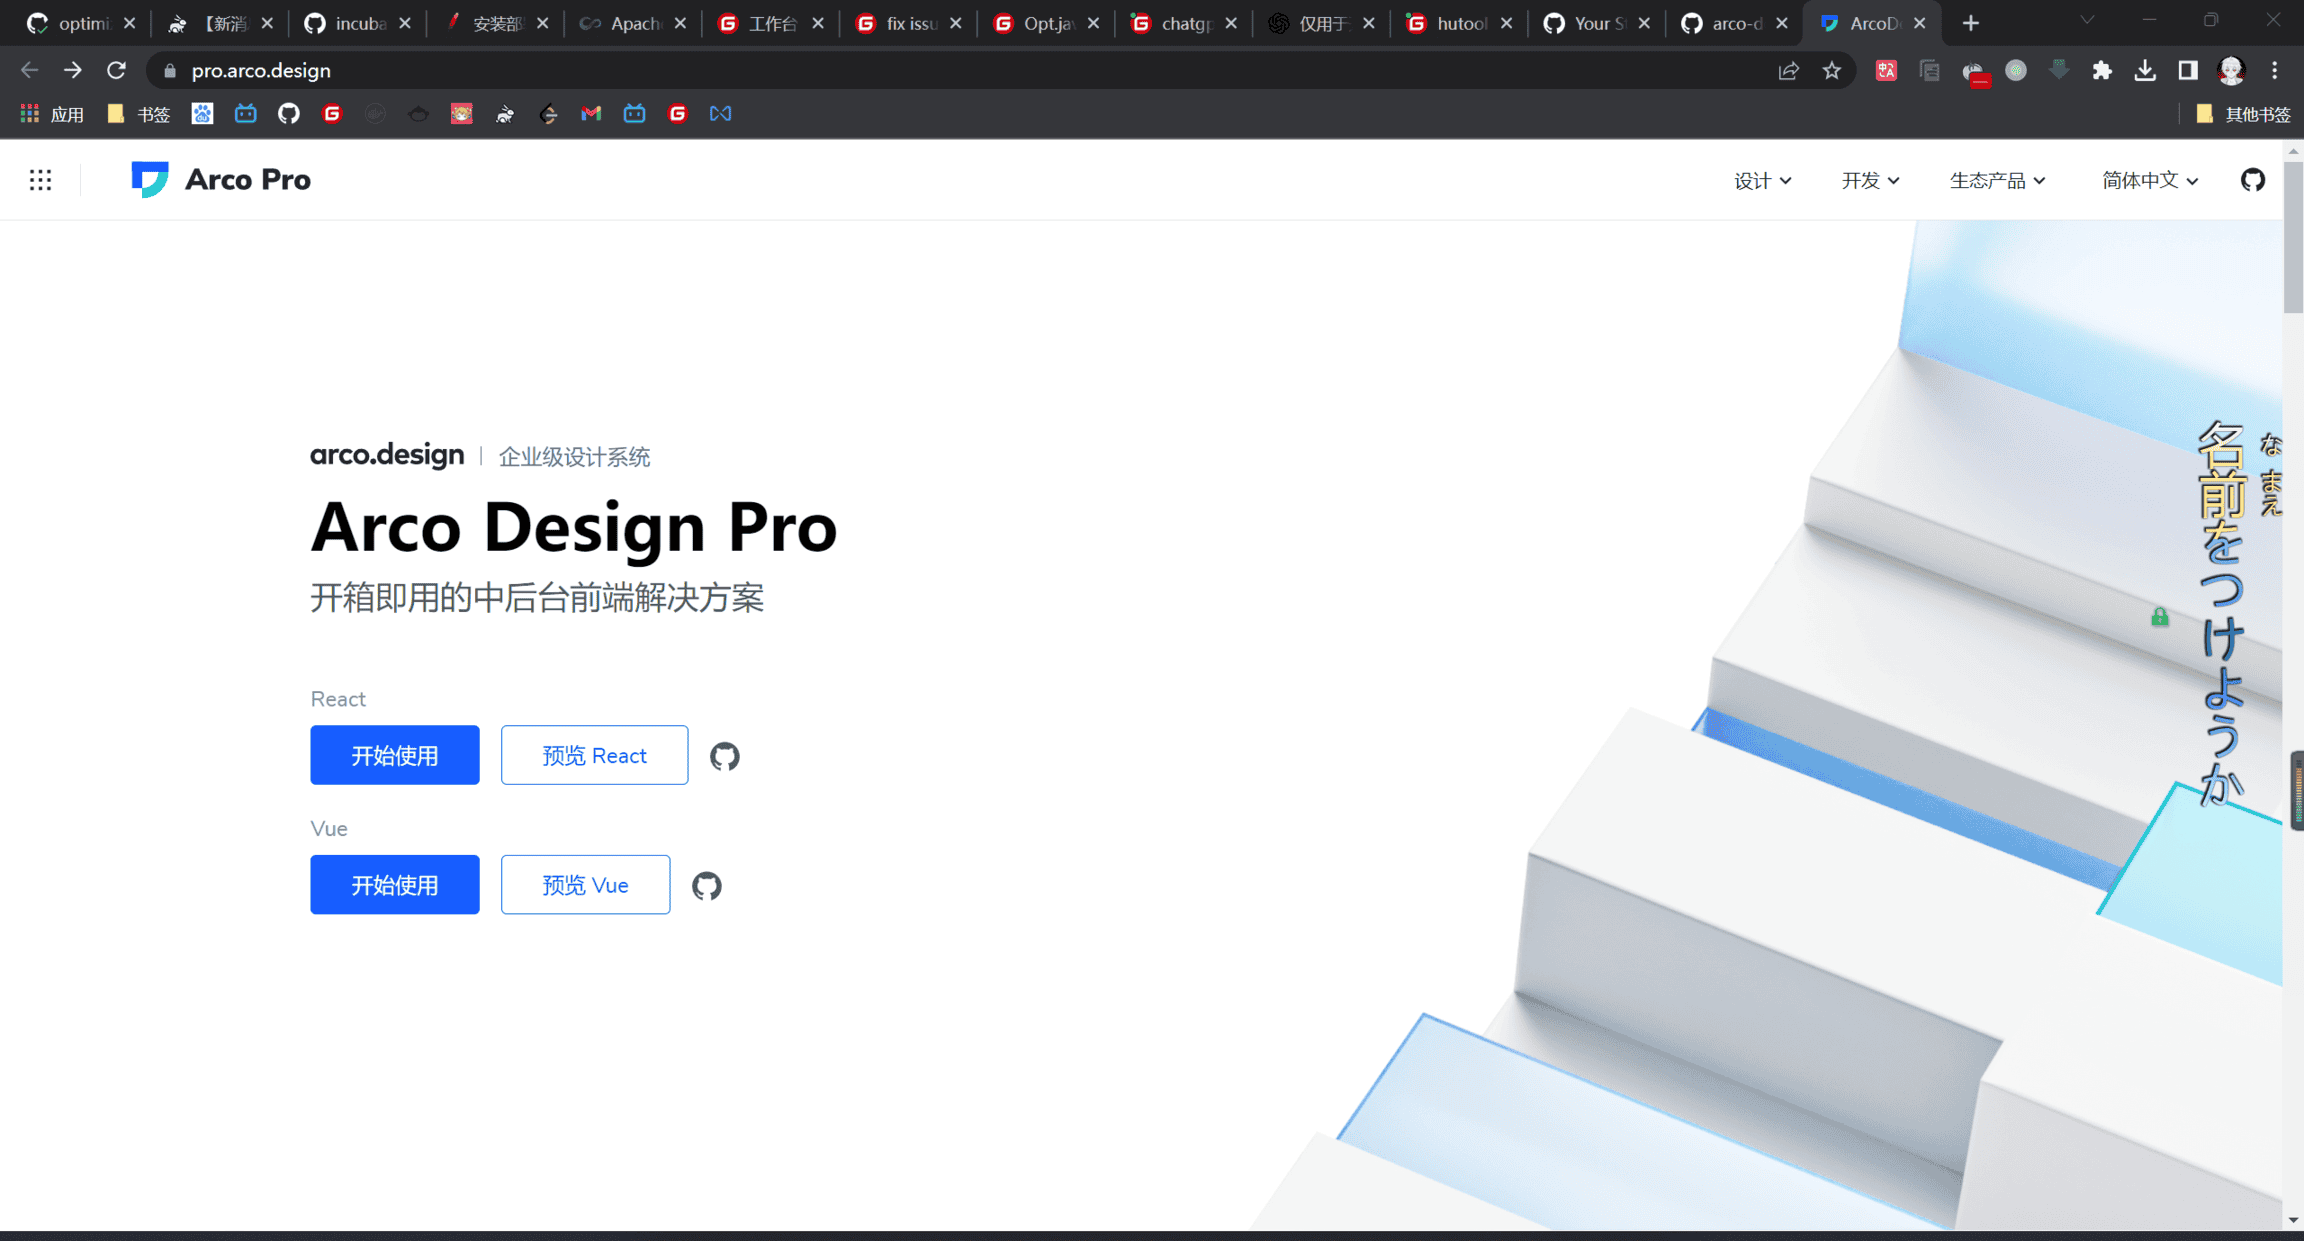
Task: Open the Vue GitHub repository icon
Action: coord(707,886)
